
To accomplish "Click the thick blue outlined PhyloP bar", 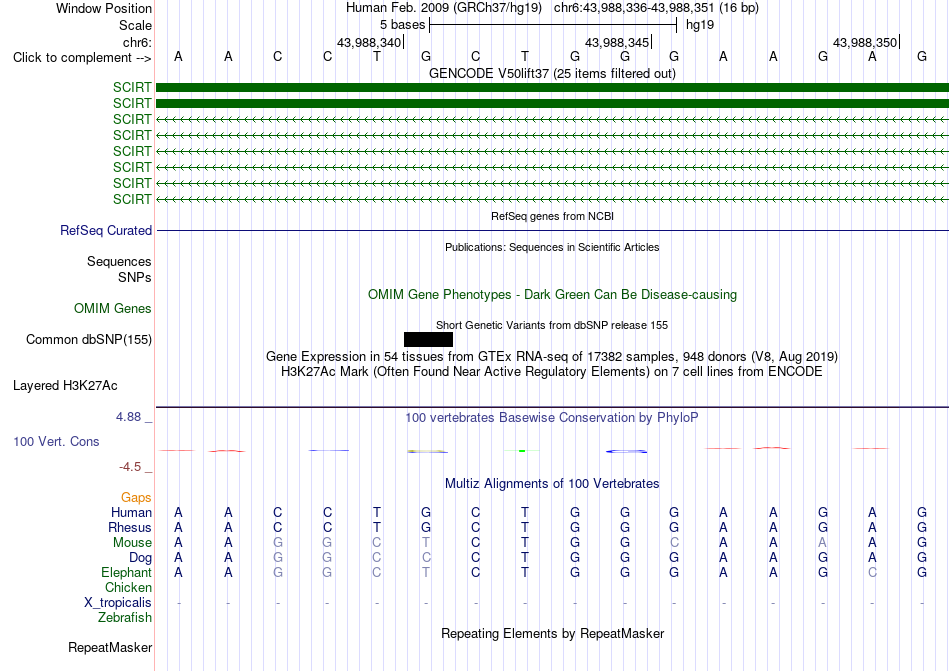I will click(x=626, y=451).
